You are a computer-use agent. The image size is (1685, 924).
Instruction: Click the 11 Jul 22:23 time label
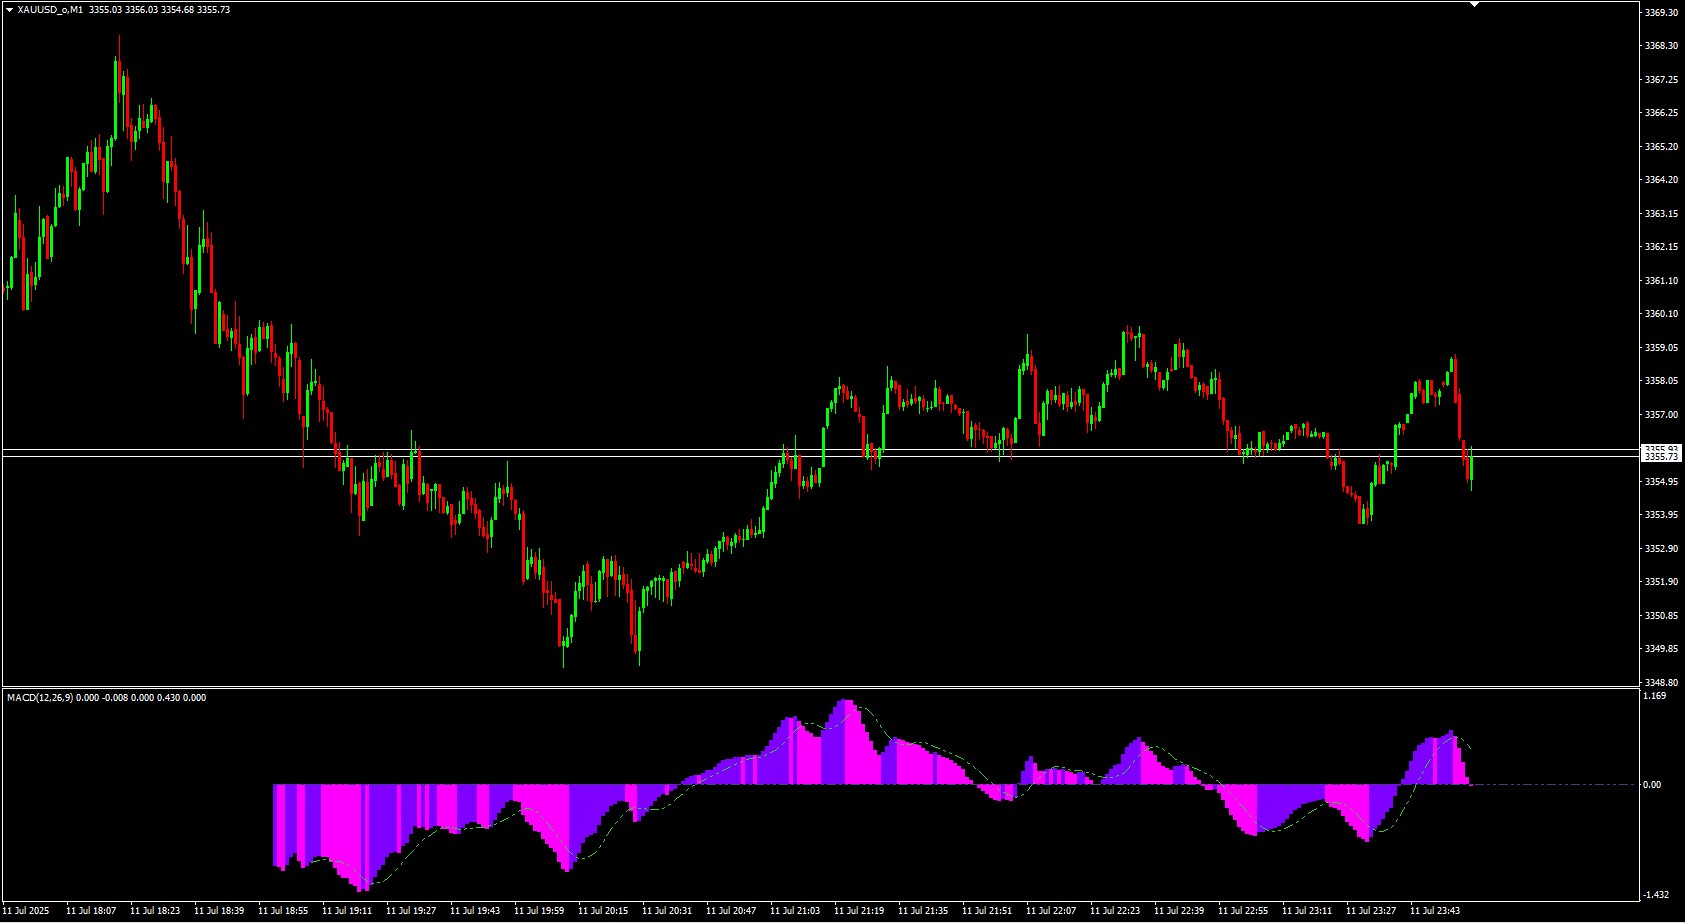point(1115,911)
